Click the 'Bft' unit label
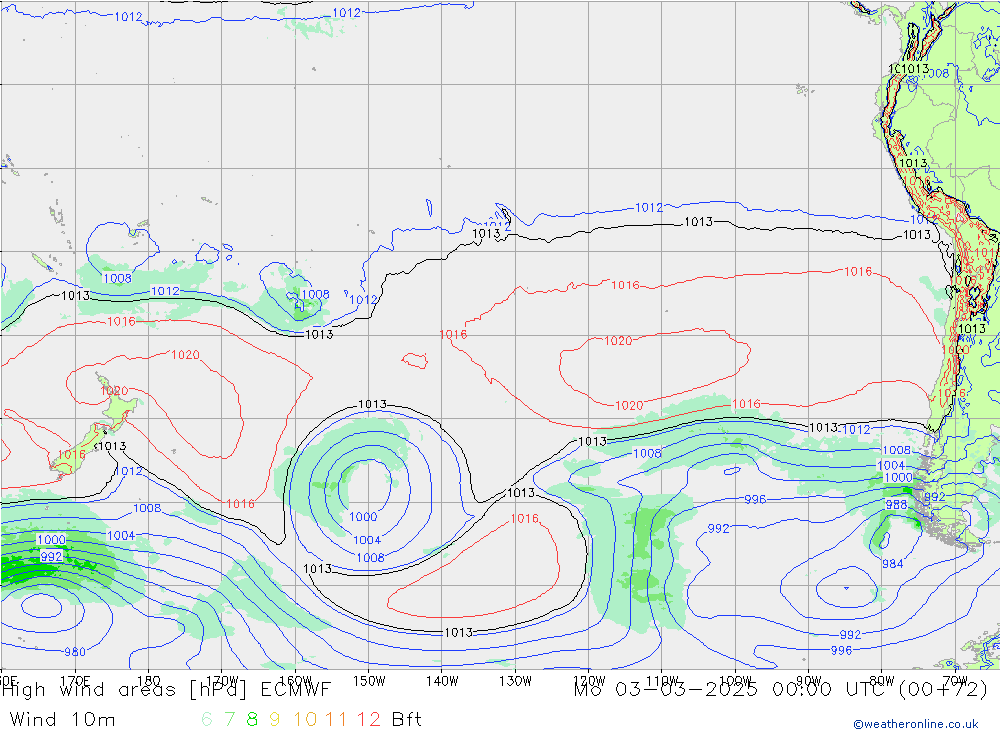Image resolution: width=1000 pixels, height=733 pixels. coord(407,720)
